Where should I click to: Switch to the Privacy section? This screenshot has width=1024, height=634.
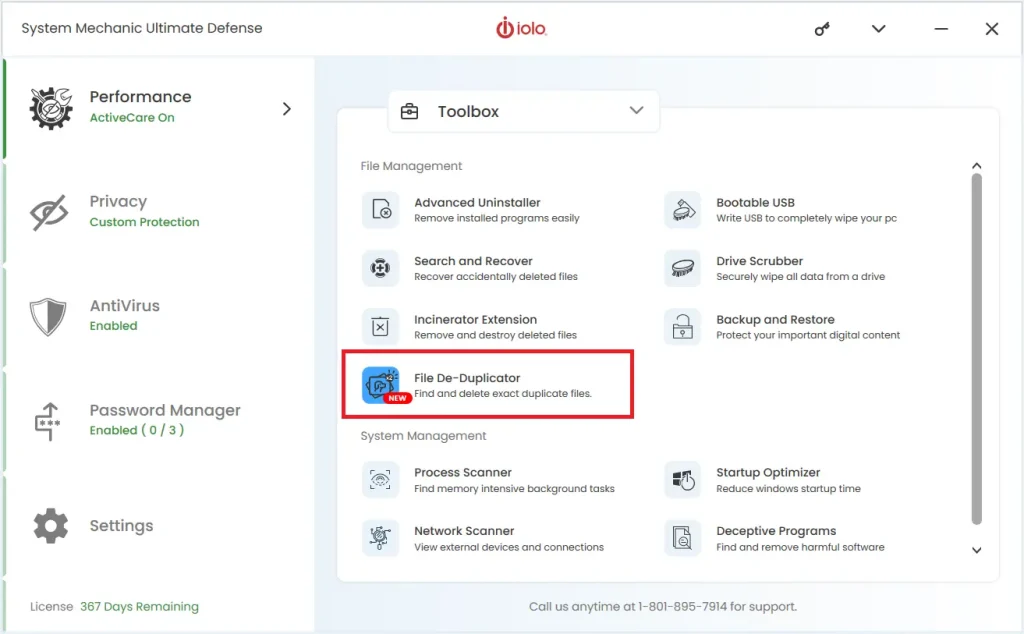point(159,212)
